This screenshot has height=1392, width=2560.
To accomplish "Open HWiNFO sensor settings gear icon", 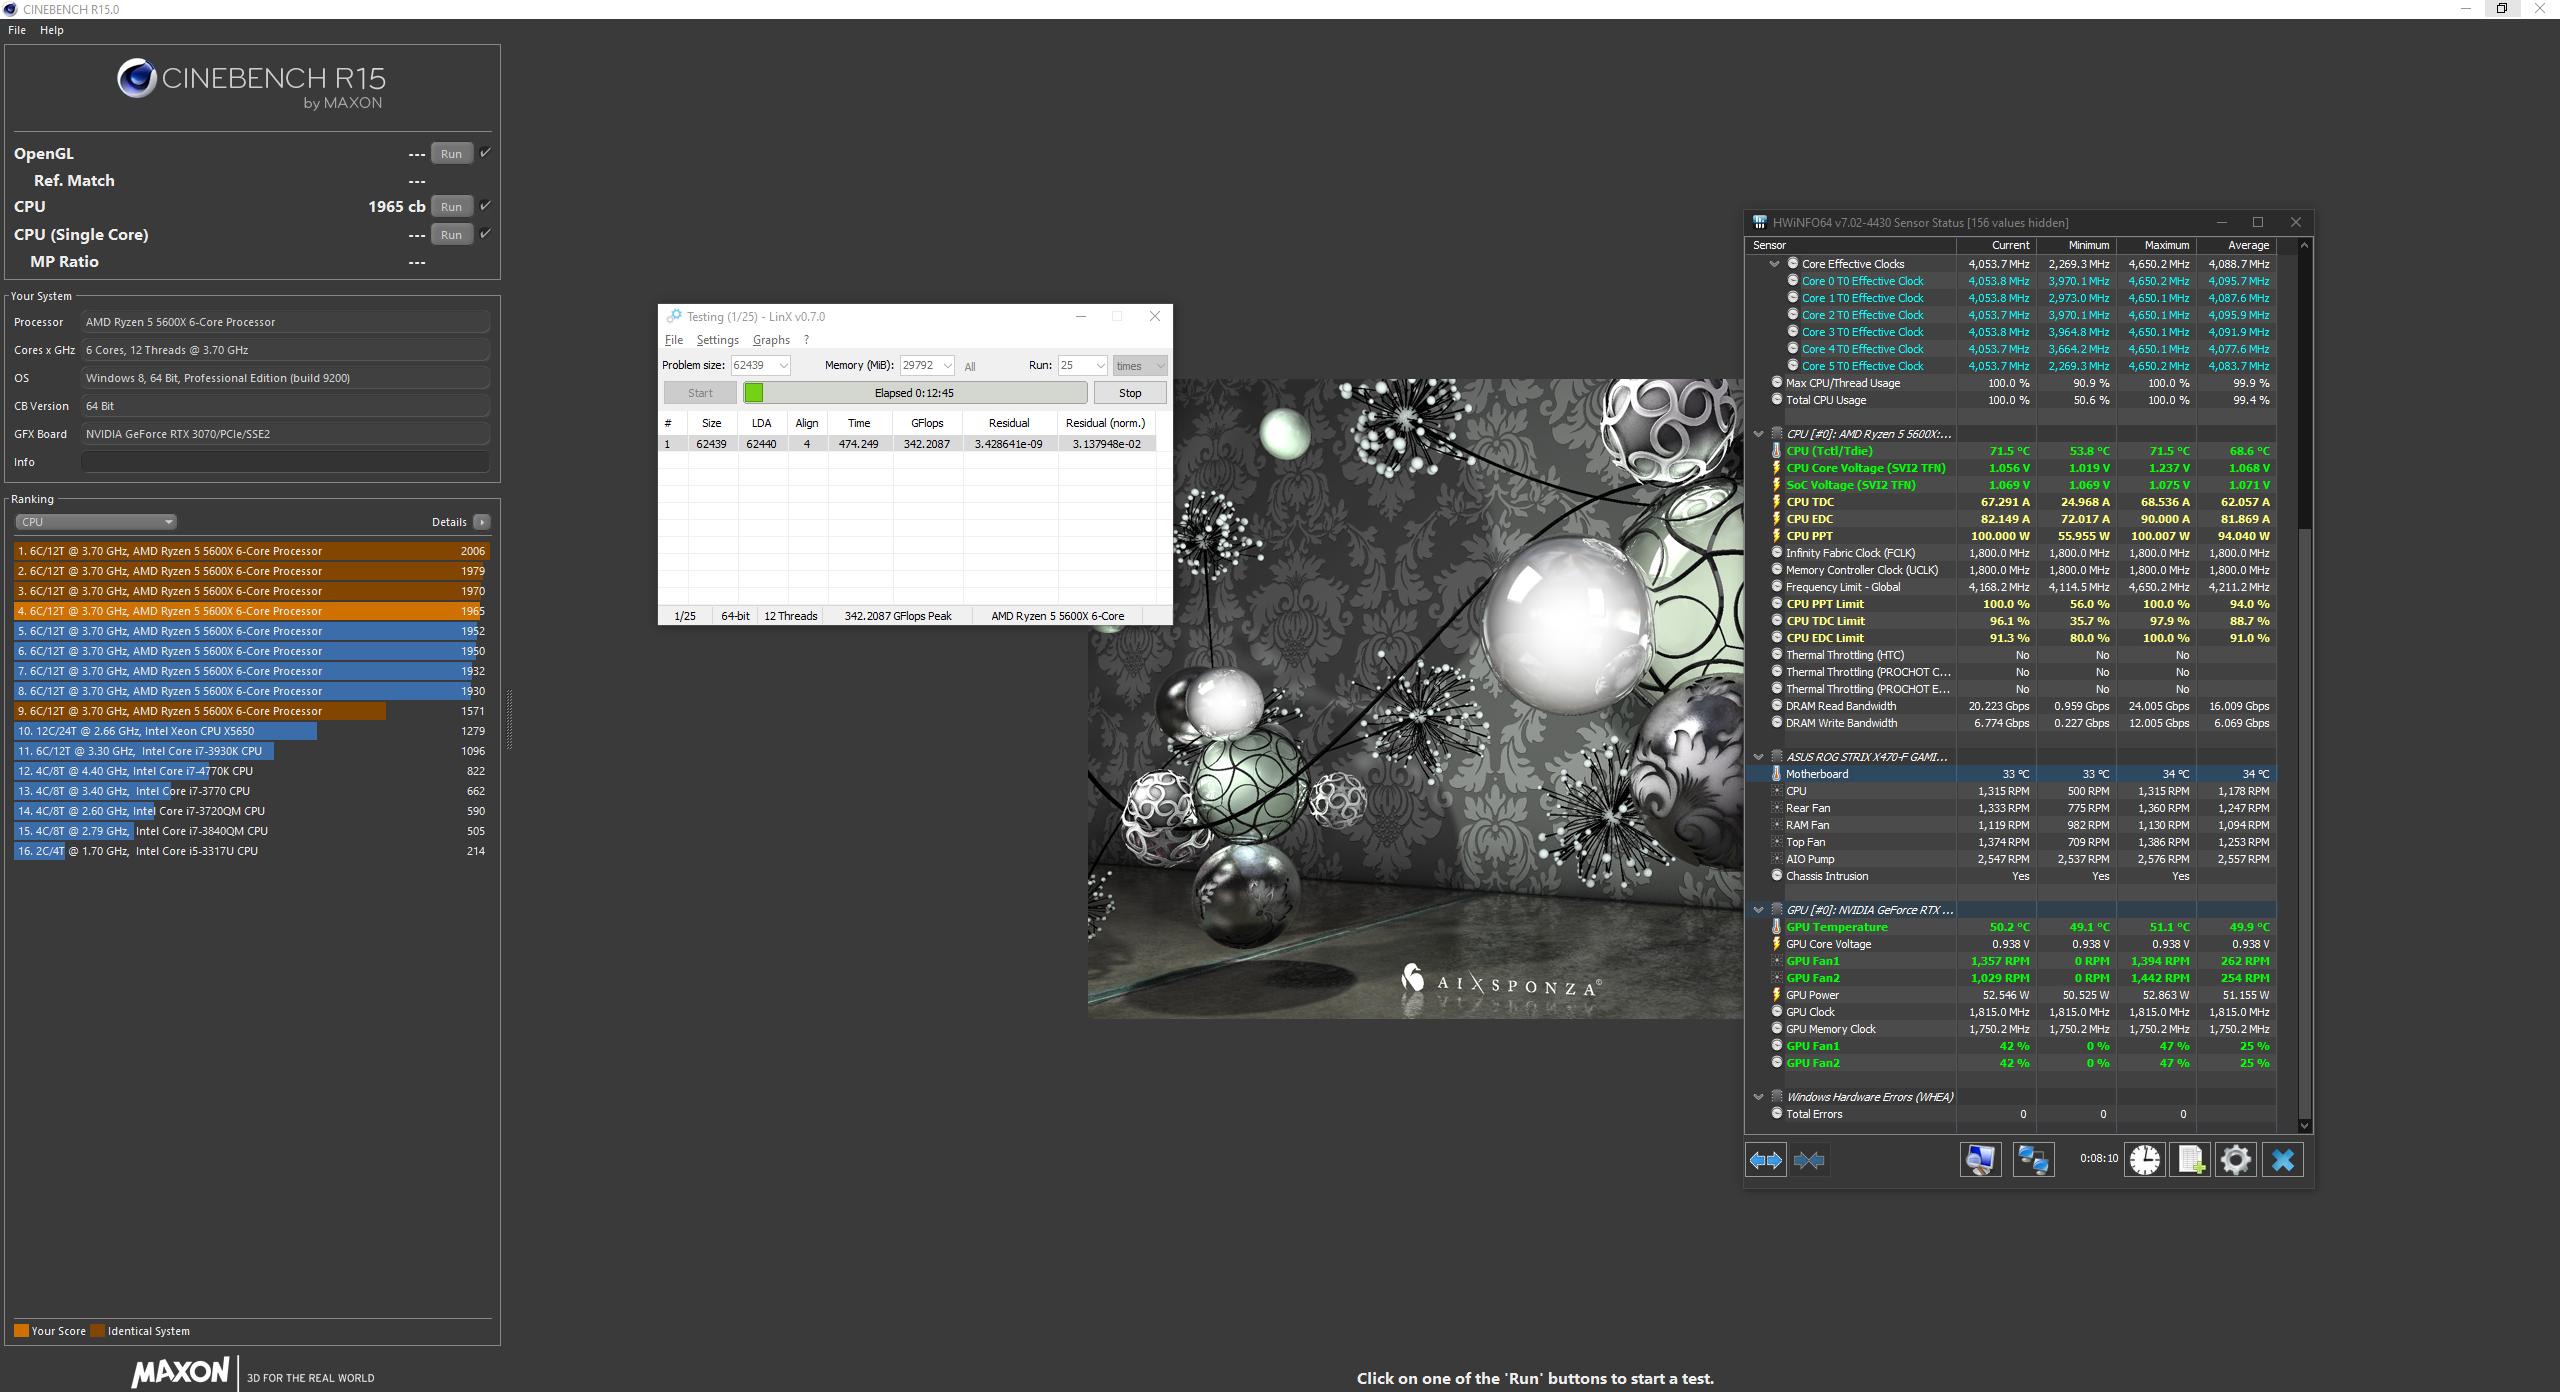I will 2236,1160.
